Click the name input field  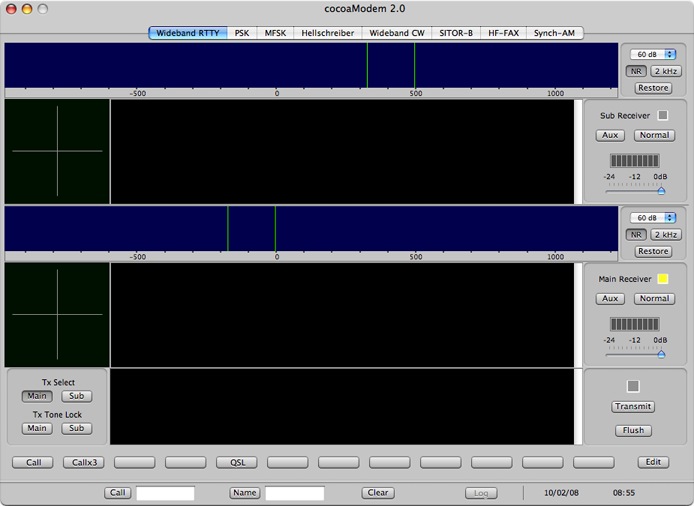tap(294, 493)
